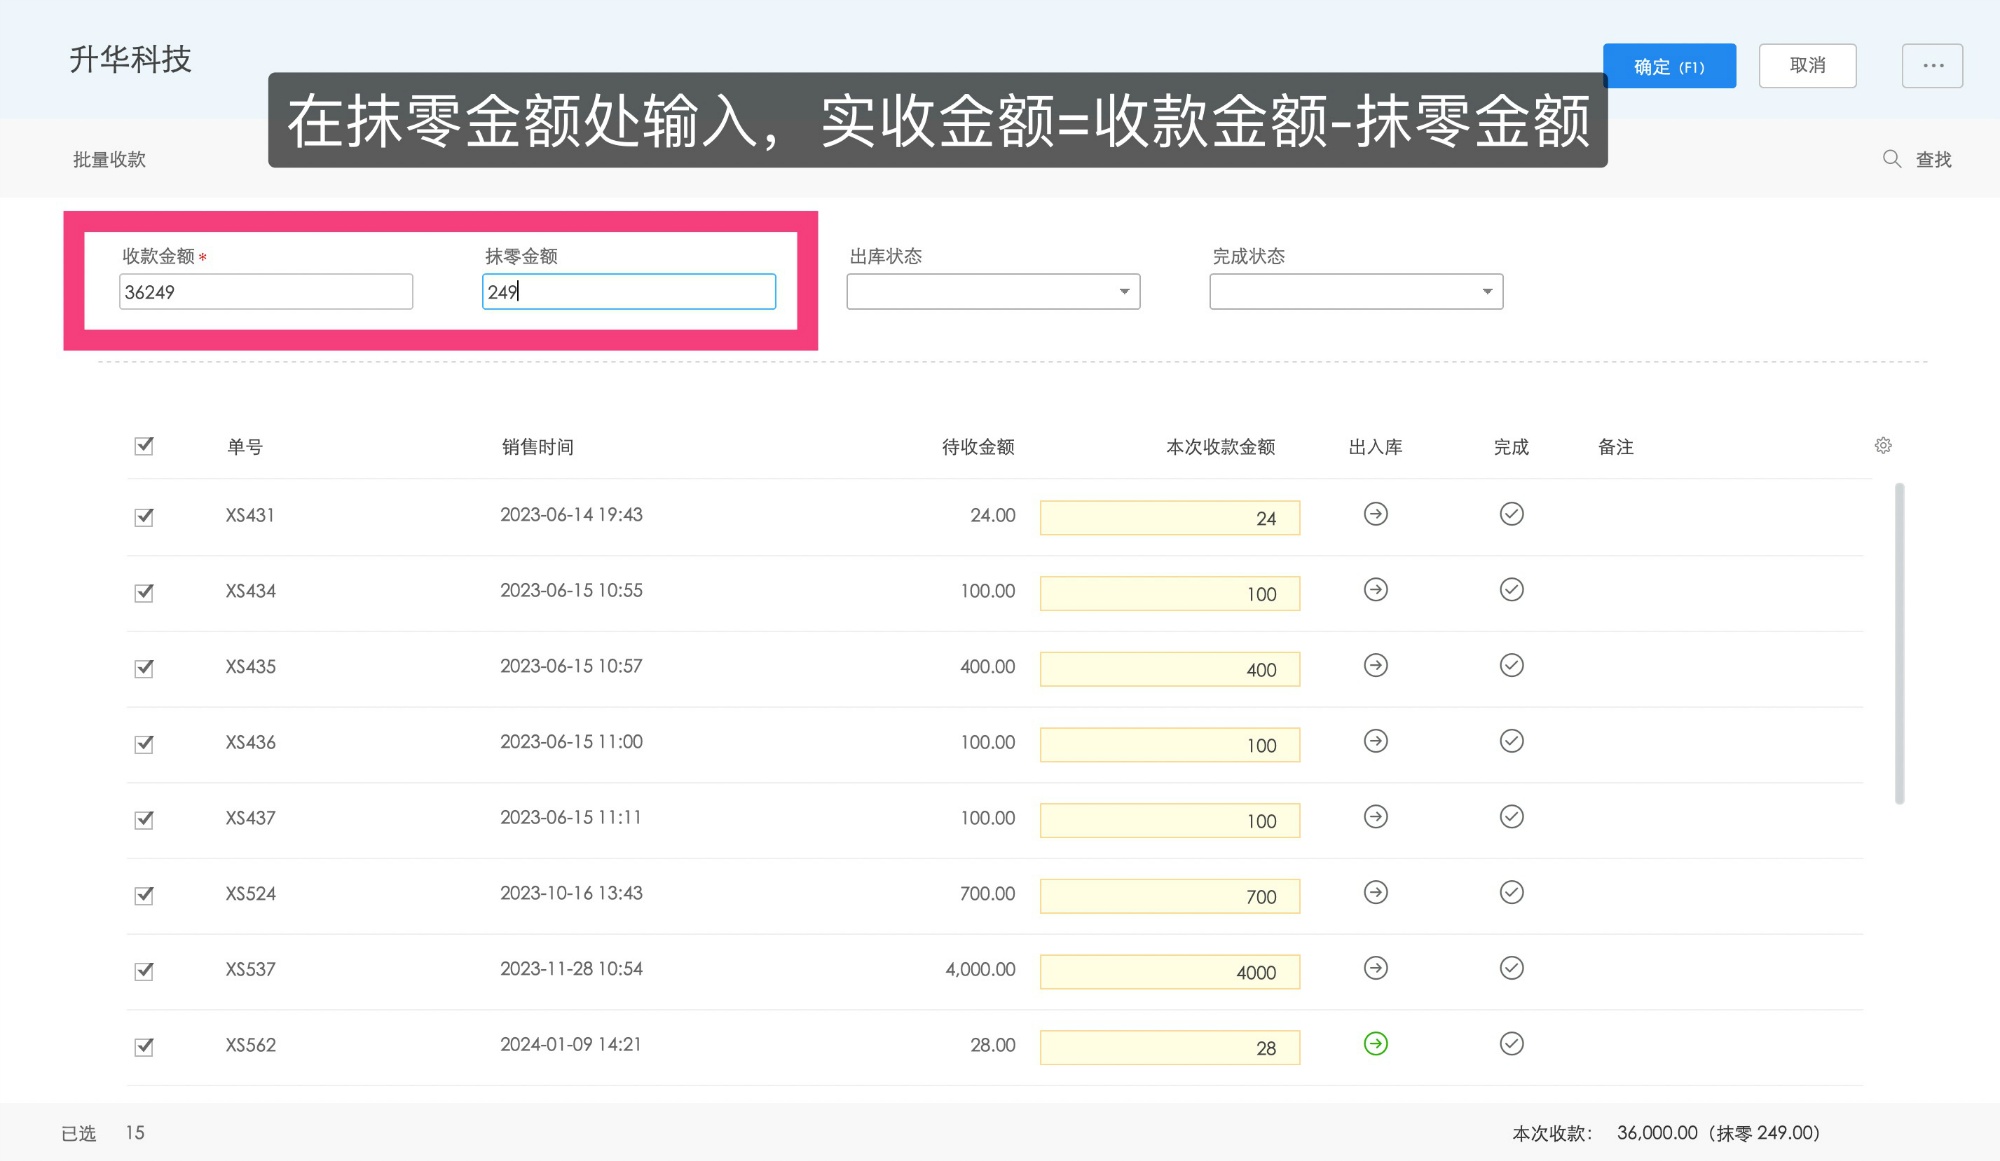Select the 批量收款 tab

[109, 158]
